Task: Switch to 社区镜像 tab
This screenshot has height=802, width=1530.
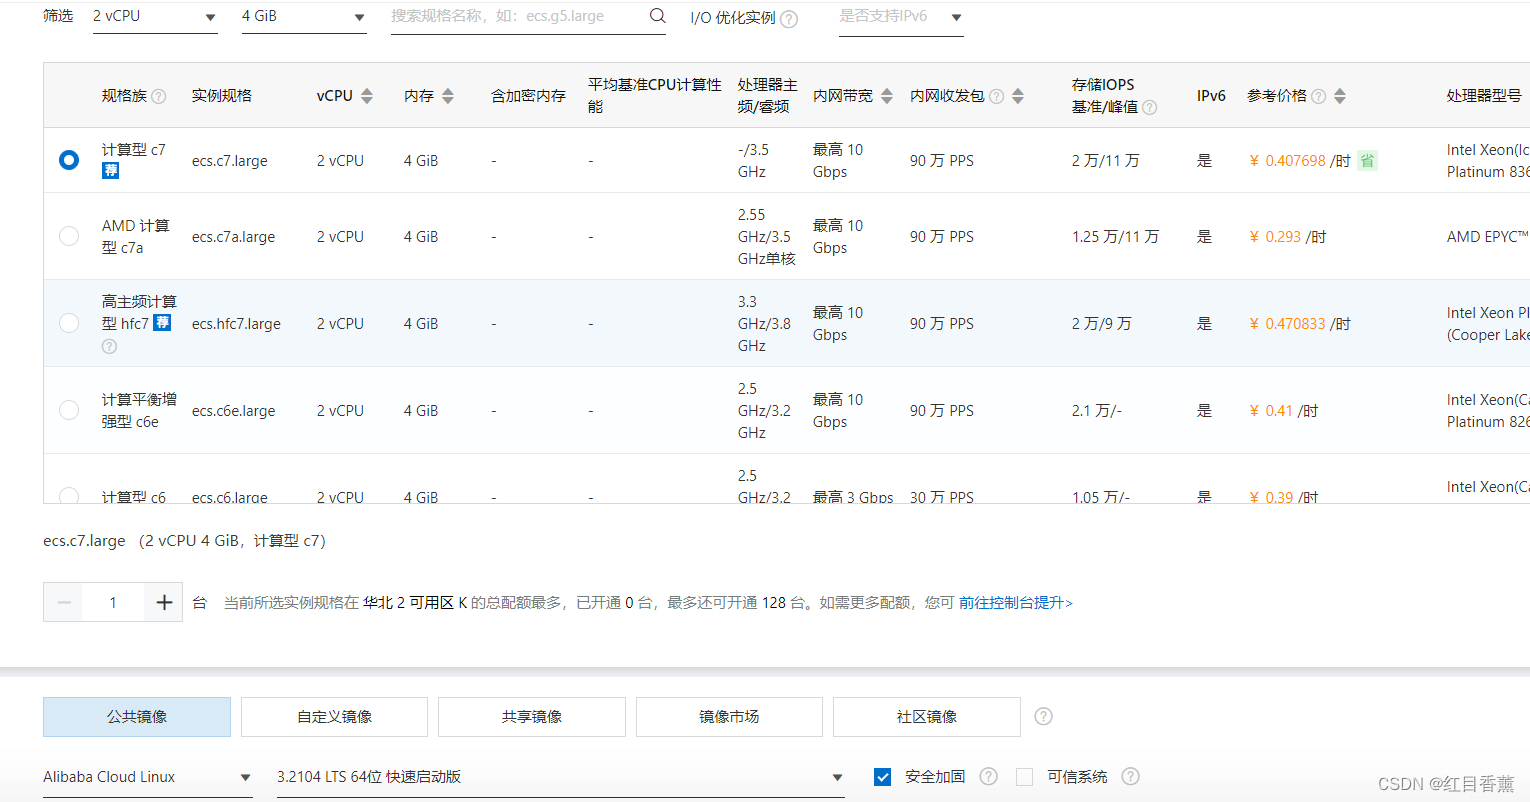Action: coord(927,717)
